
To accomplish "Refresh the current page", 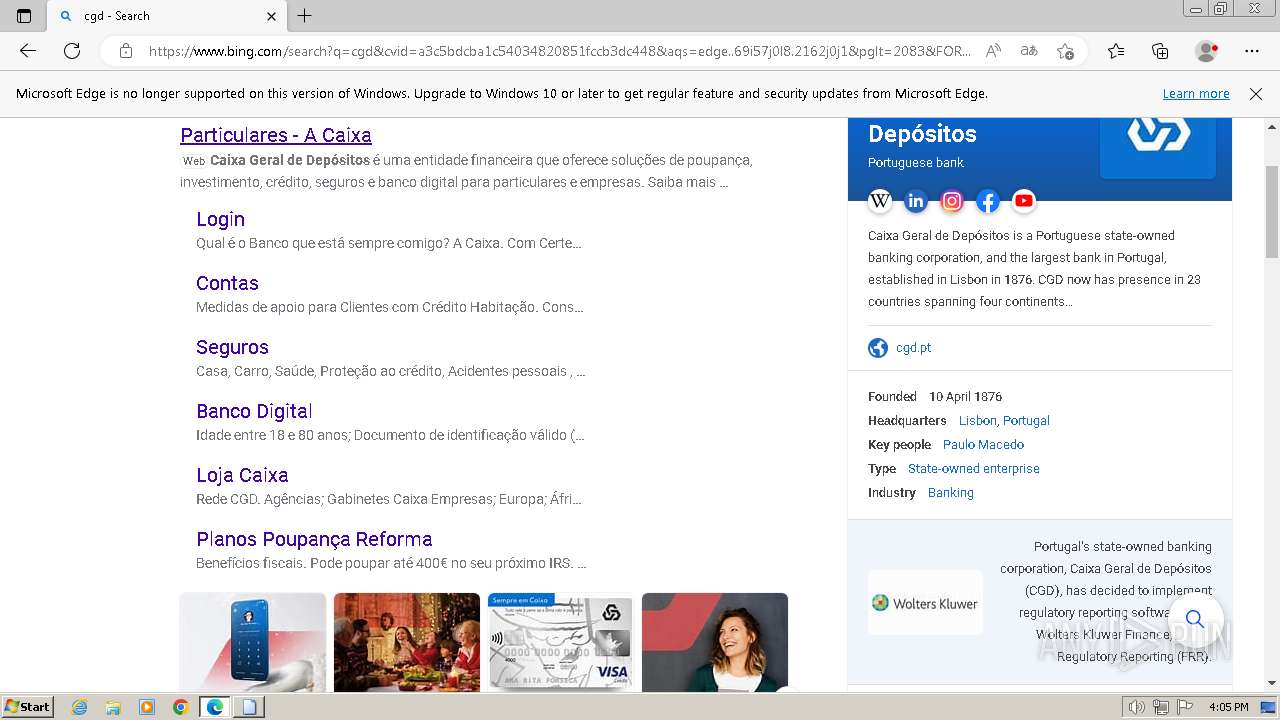I will (72, 51).
